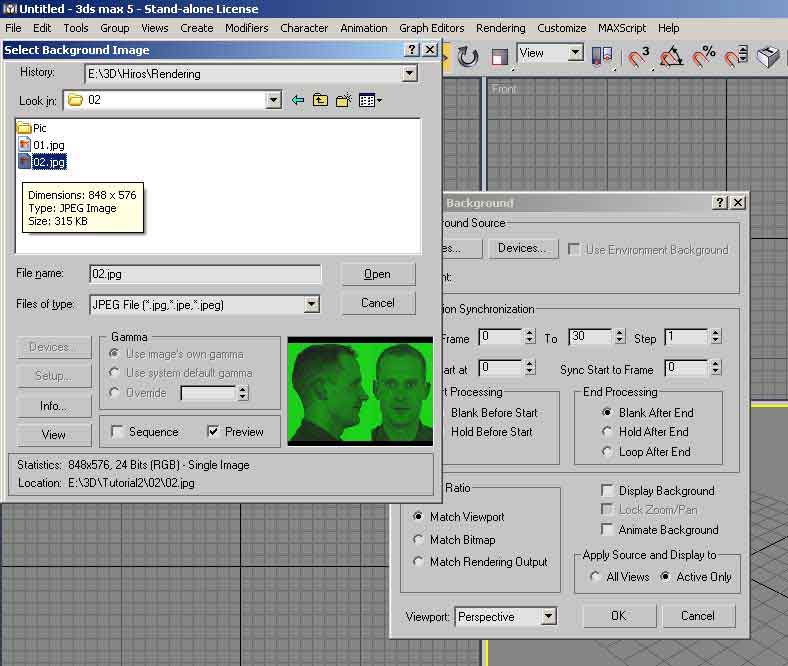Expand Files of type dropdown
This screenshot has height=666, width=788.
click(x=312, y=304)
